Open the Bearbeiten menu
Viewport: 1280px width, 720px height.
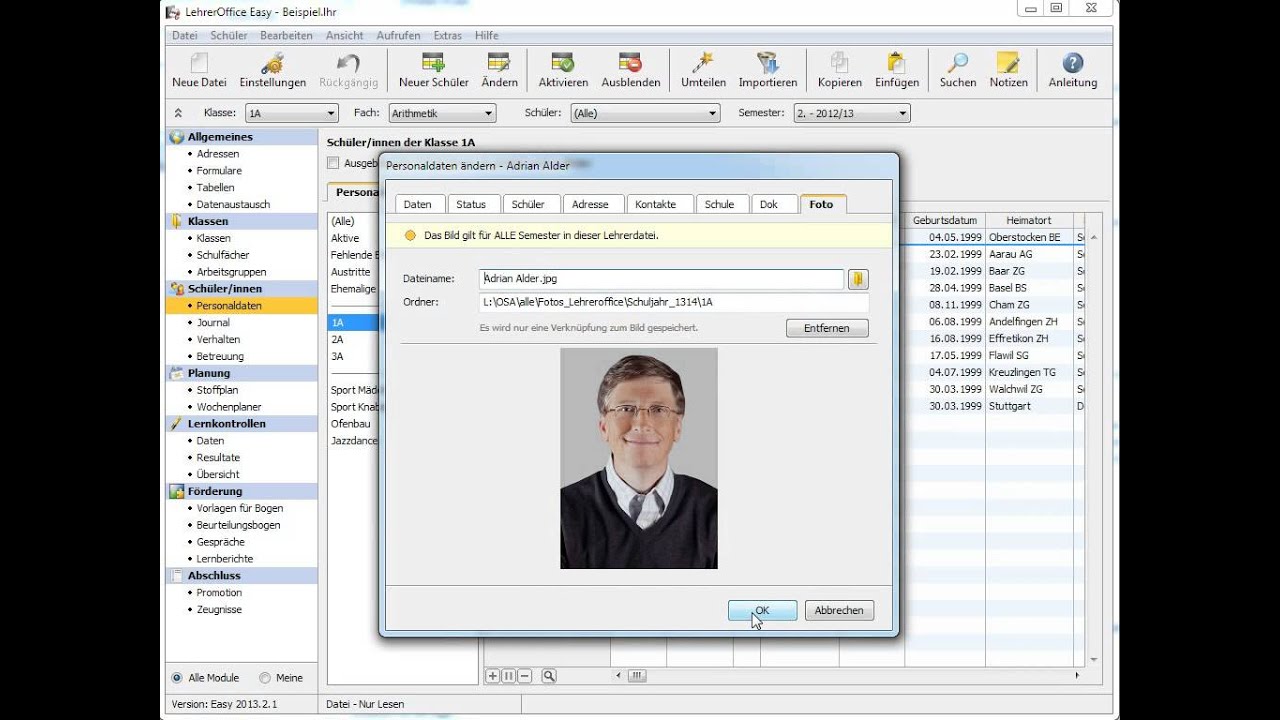coord(286,35)
